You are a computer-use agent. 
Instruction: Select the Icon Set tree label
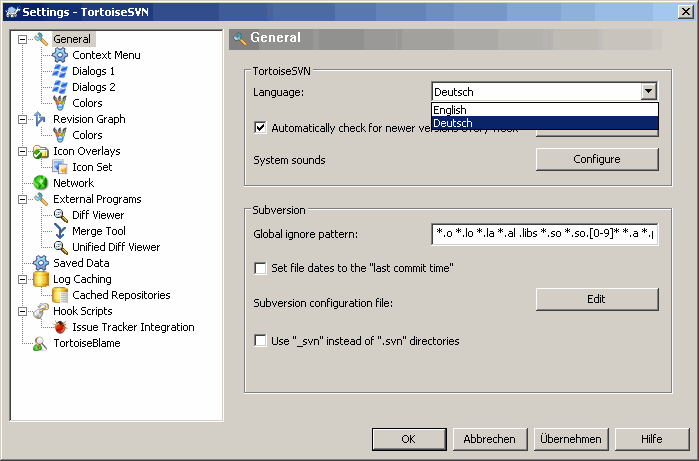point(92,167)
